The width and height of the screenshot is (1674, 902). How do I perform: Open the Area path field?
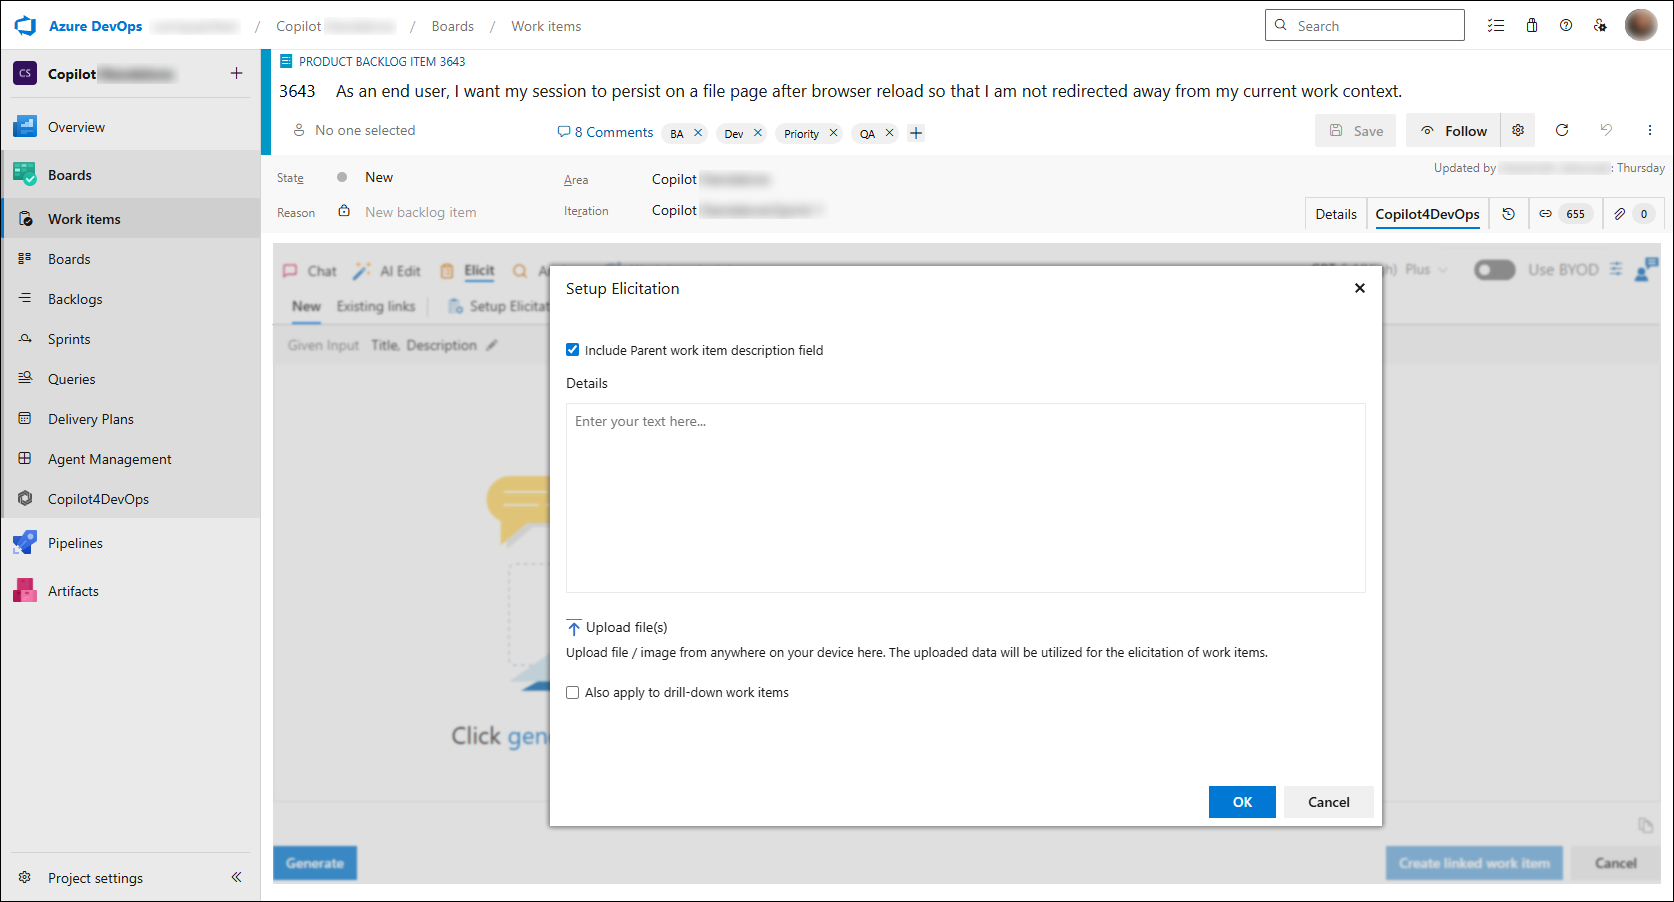(712, 179)
